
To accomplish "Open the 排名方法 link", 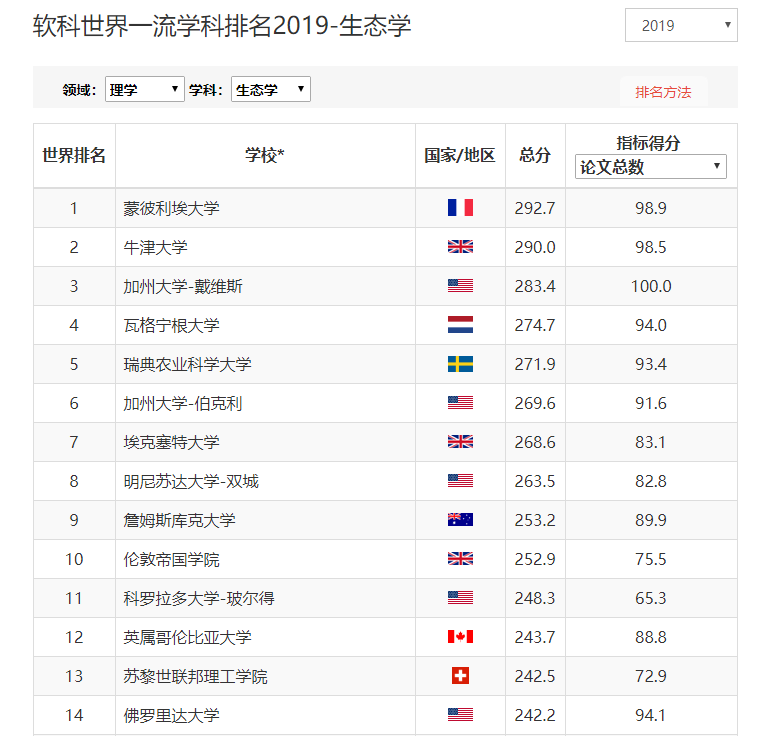I will [663, 92].
